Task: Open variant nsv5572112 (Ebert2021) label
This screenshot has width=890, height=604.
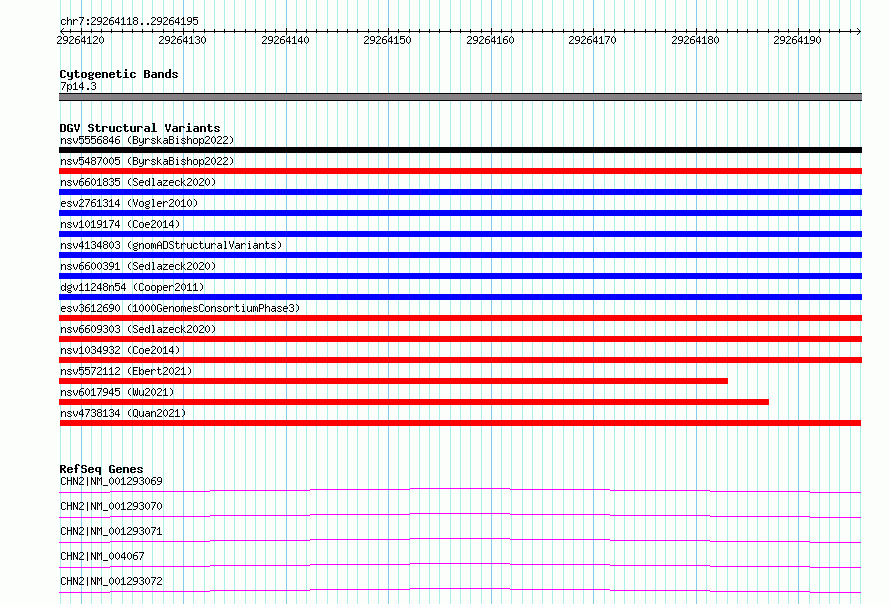Action: pyautogui.click(x=126, y=371)
